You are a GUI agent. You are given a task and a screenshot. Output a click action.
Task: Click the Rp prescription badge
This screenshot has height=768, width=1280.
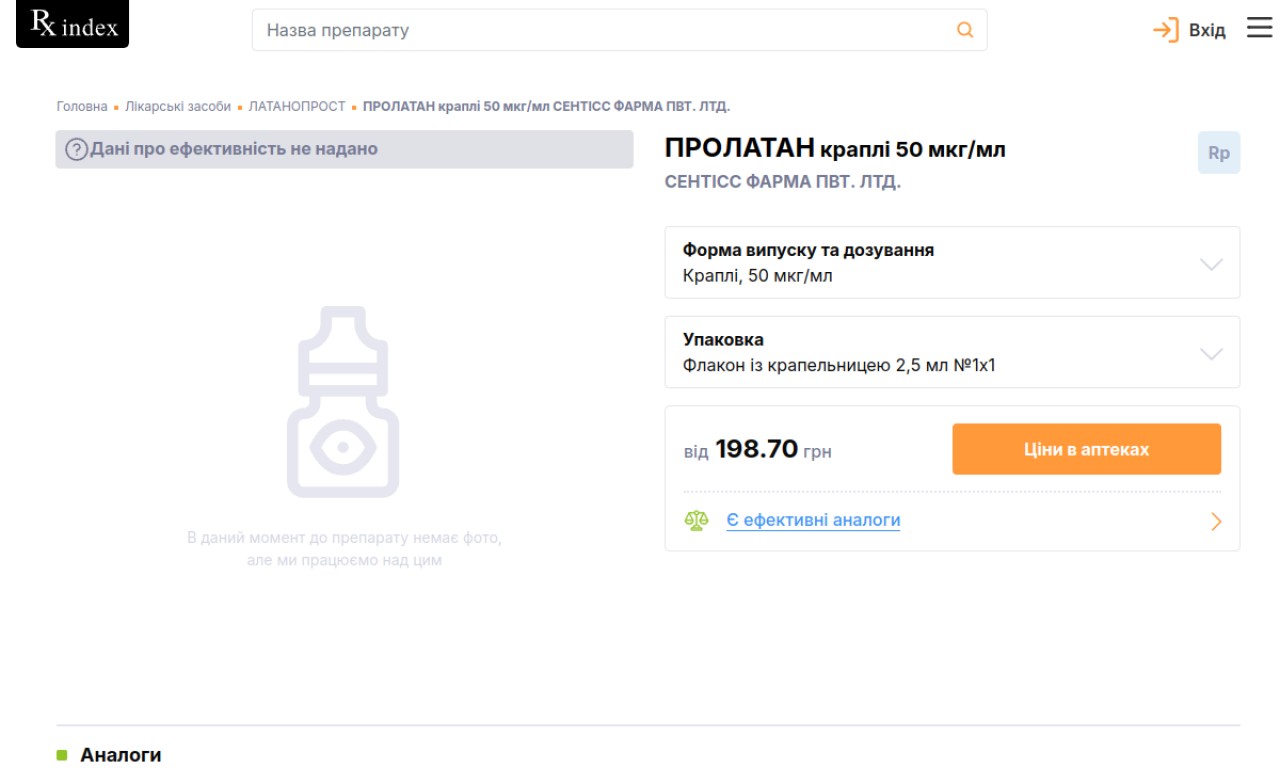click(x=1218, y=153)
